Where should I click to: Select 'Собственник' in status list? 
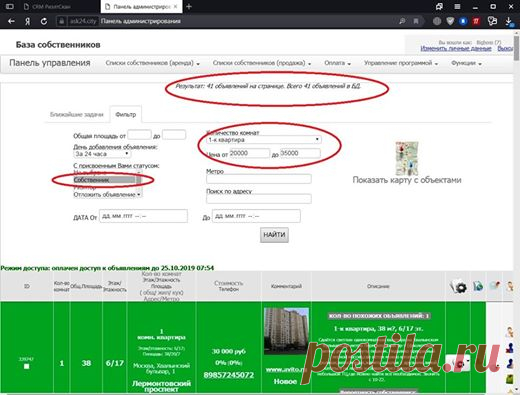(105, 180)
